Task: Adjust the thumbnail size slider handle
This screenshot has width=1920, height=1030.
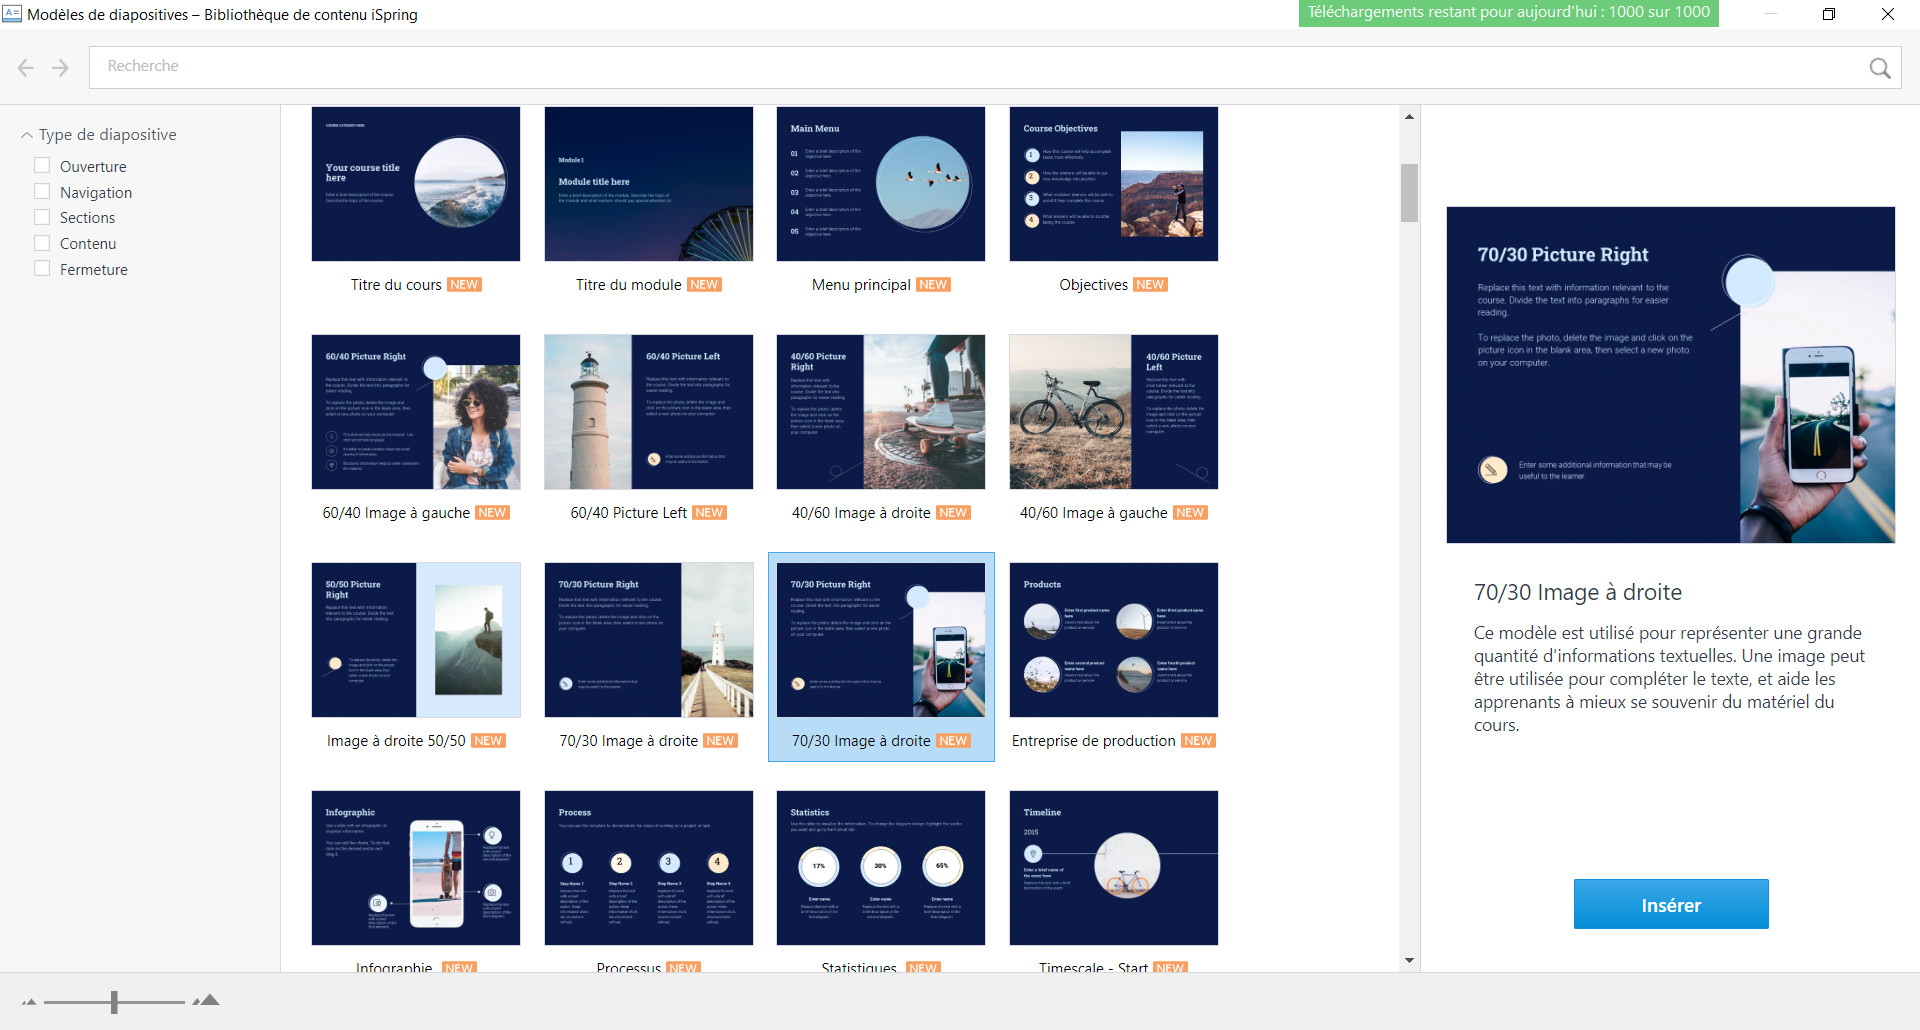Action: (114, 1001)
